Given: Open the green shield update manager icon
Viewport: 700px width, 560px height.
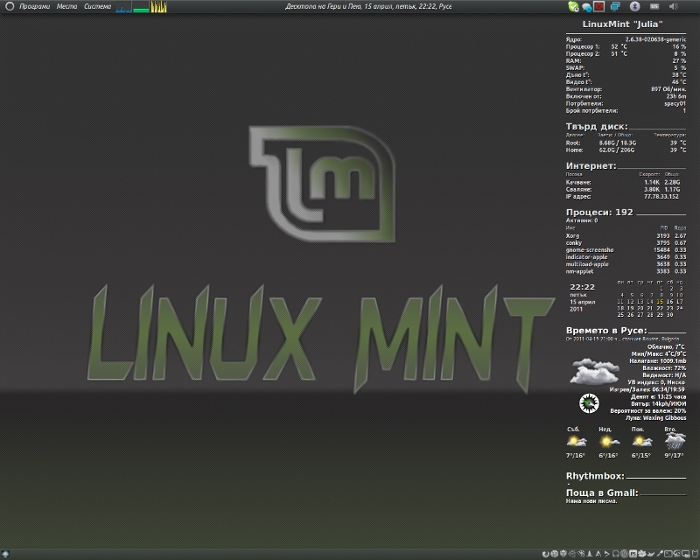Looking at the screenshot, I should point(573,6).
